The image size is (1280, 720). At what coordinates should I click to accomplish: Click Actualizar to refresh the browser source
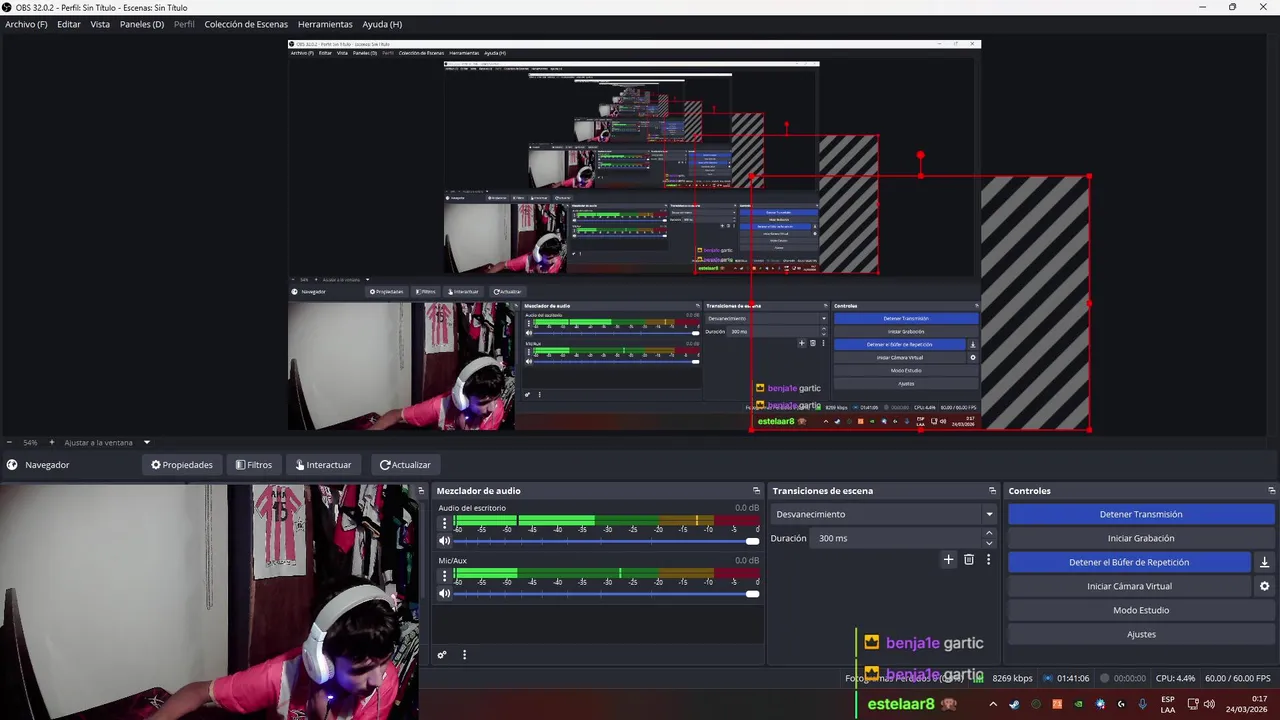(405, 465)
